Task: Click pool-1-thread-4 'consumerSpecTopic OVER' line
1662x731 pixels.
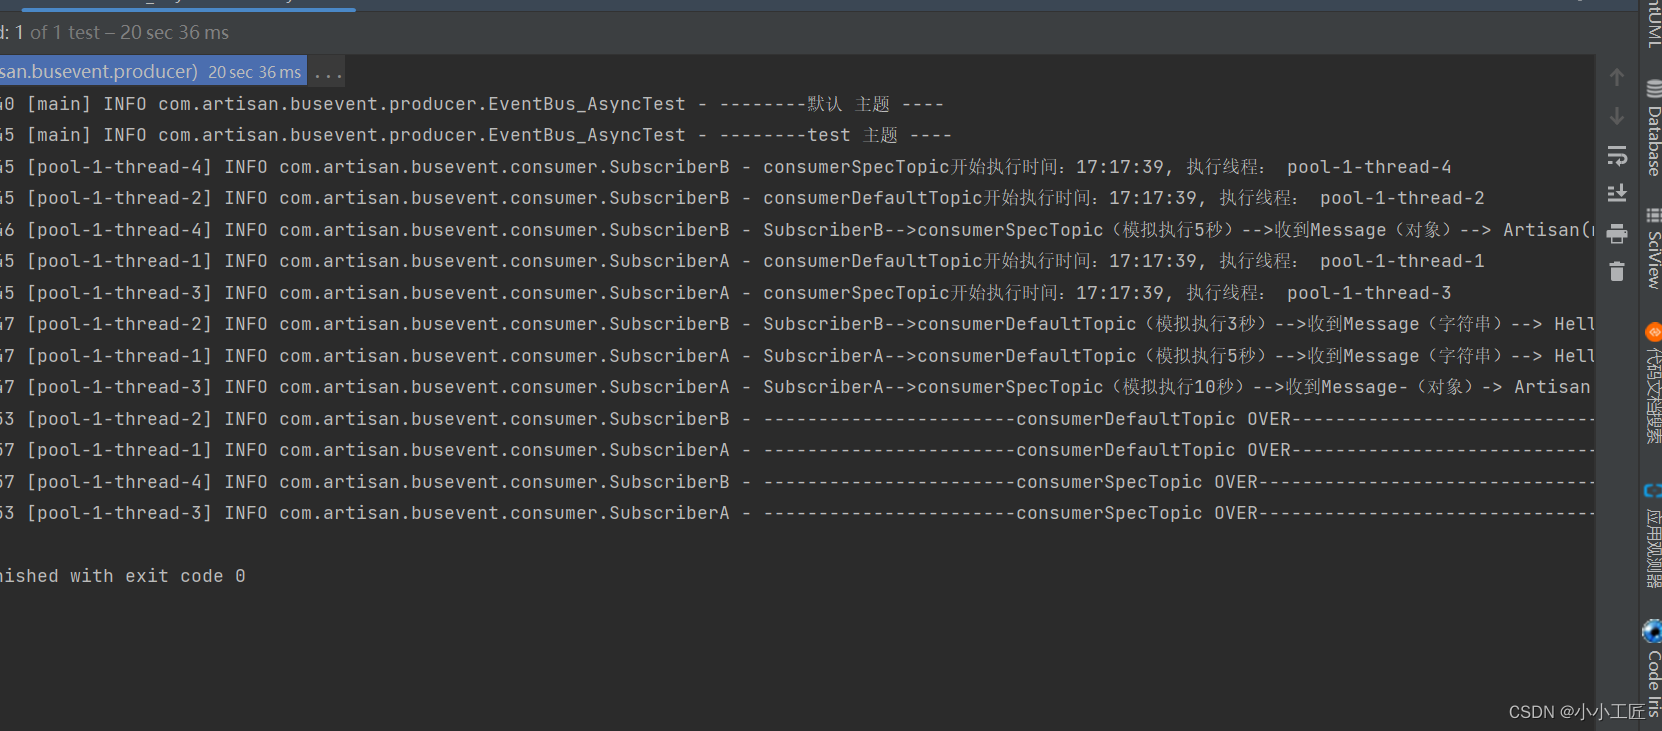Action: tap(797, 482)
